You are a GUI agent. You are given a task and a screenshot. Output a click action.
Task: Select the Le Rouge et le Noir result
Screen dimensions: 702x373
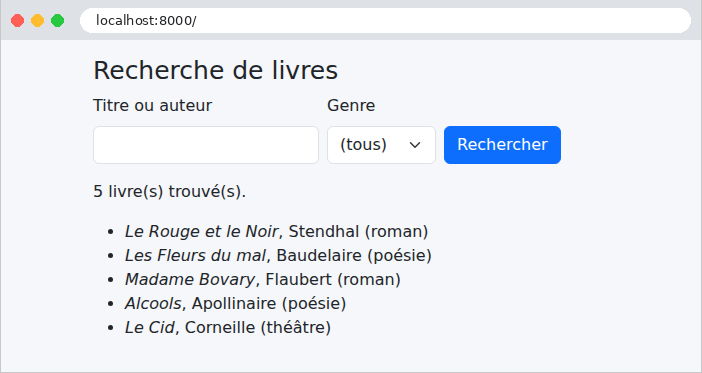click(276, 232)
